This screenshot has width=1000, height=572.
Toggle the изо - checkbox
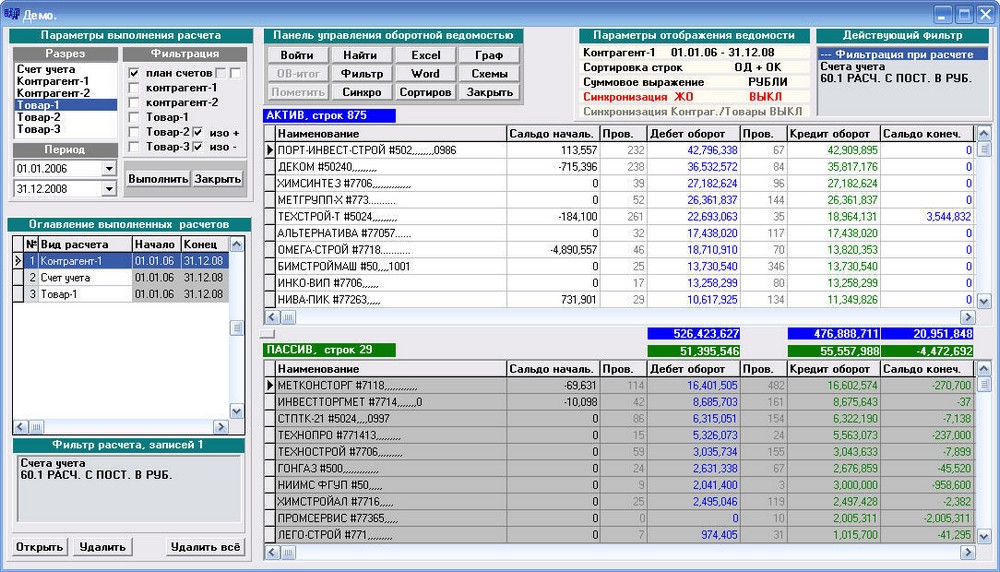tap(198, 147)
